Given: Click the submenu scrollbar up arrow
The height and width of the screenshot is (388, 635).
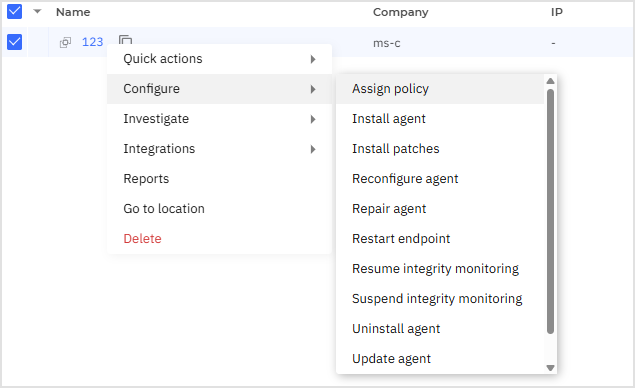Looking at the screenshot, I should pos(550,81).
